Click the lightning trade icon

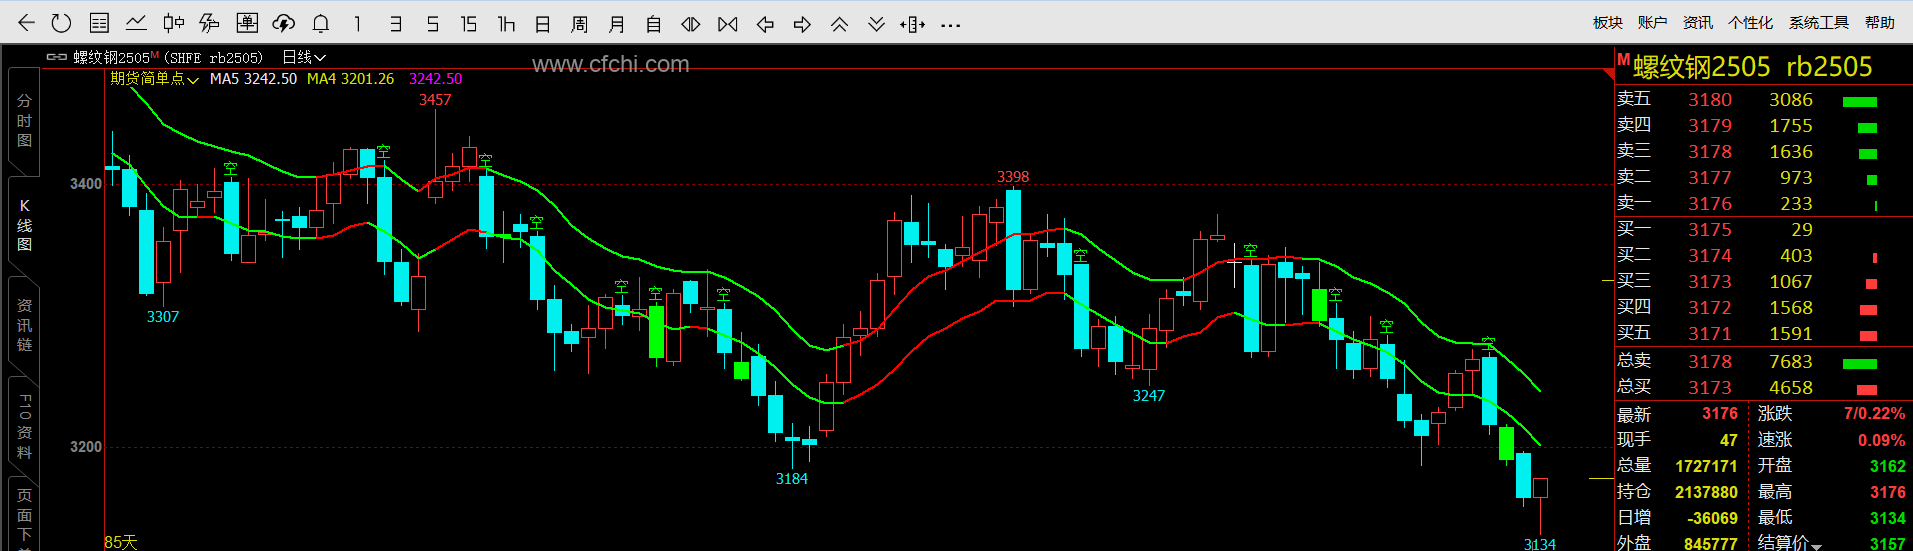(x=210, y=23)
